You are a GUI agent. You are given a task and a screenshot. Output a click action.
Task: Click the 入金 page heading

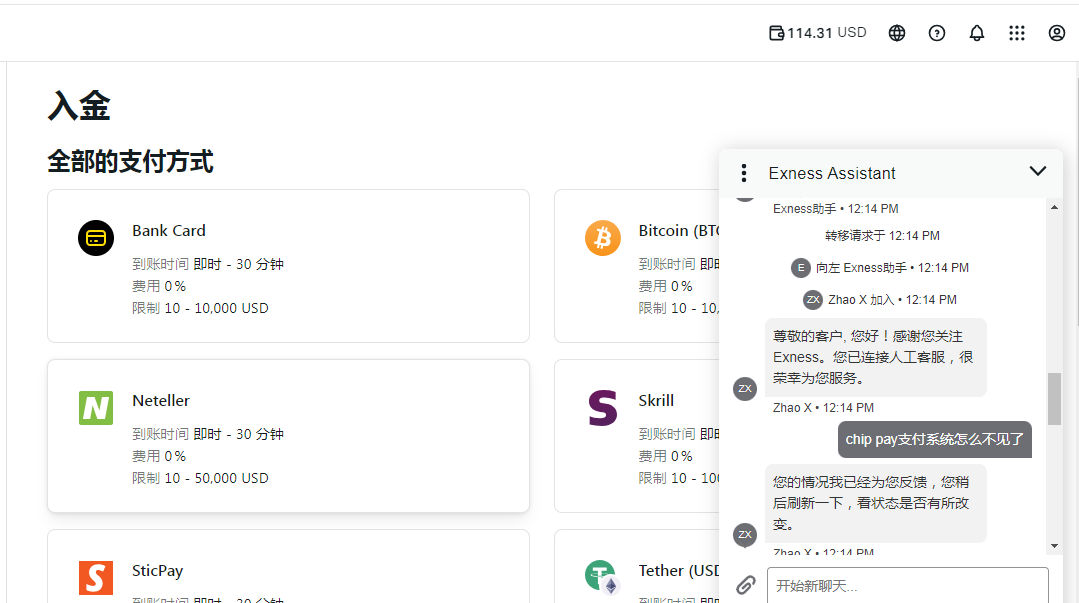[79, 107]
